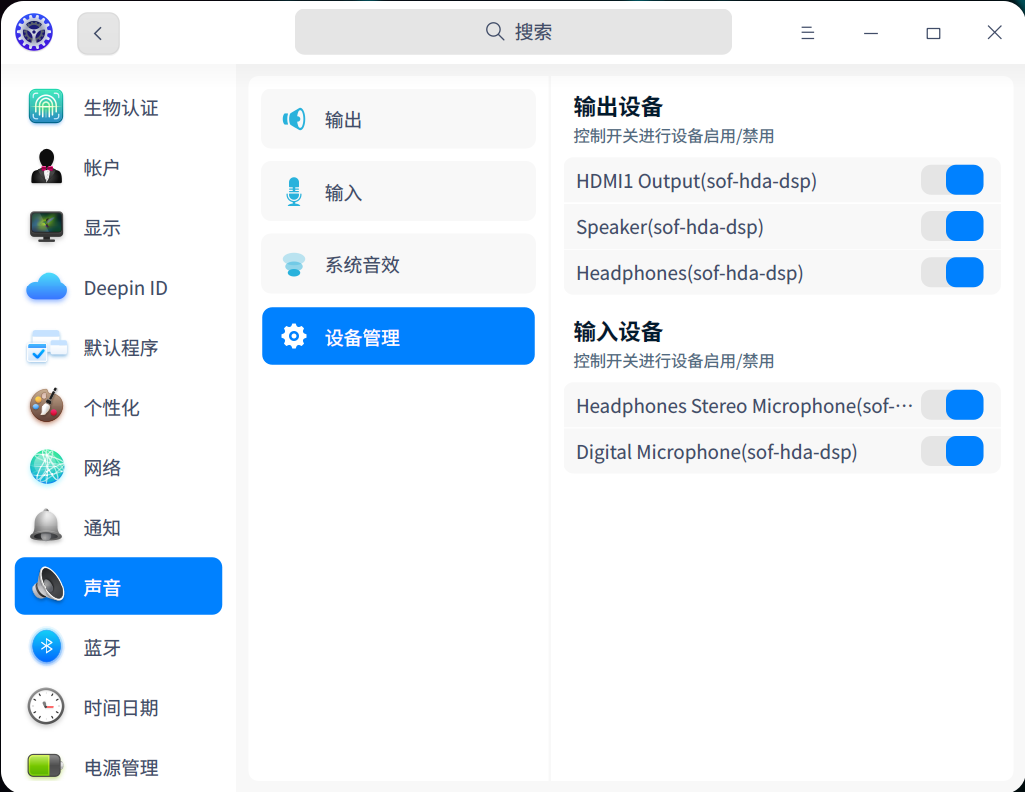Viewport: 1025px width, 792px height.
Task: Open 帐户 account icon
Action: coord(46,167)
